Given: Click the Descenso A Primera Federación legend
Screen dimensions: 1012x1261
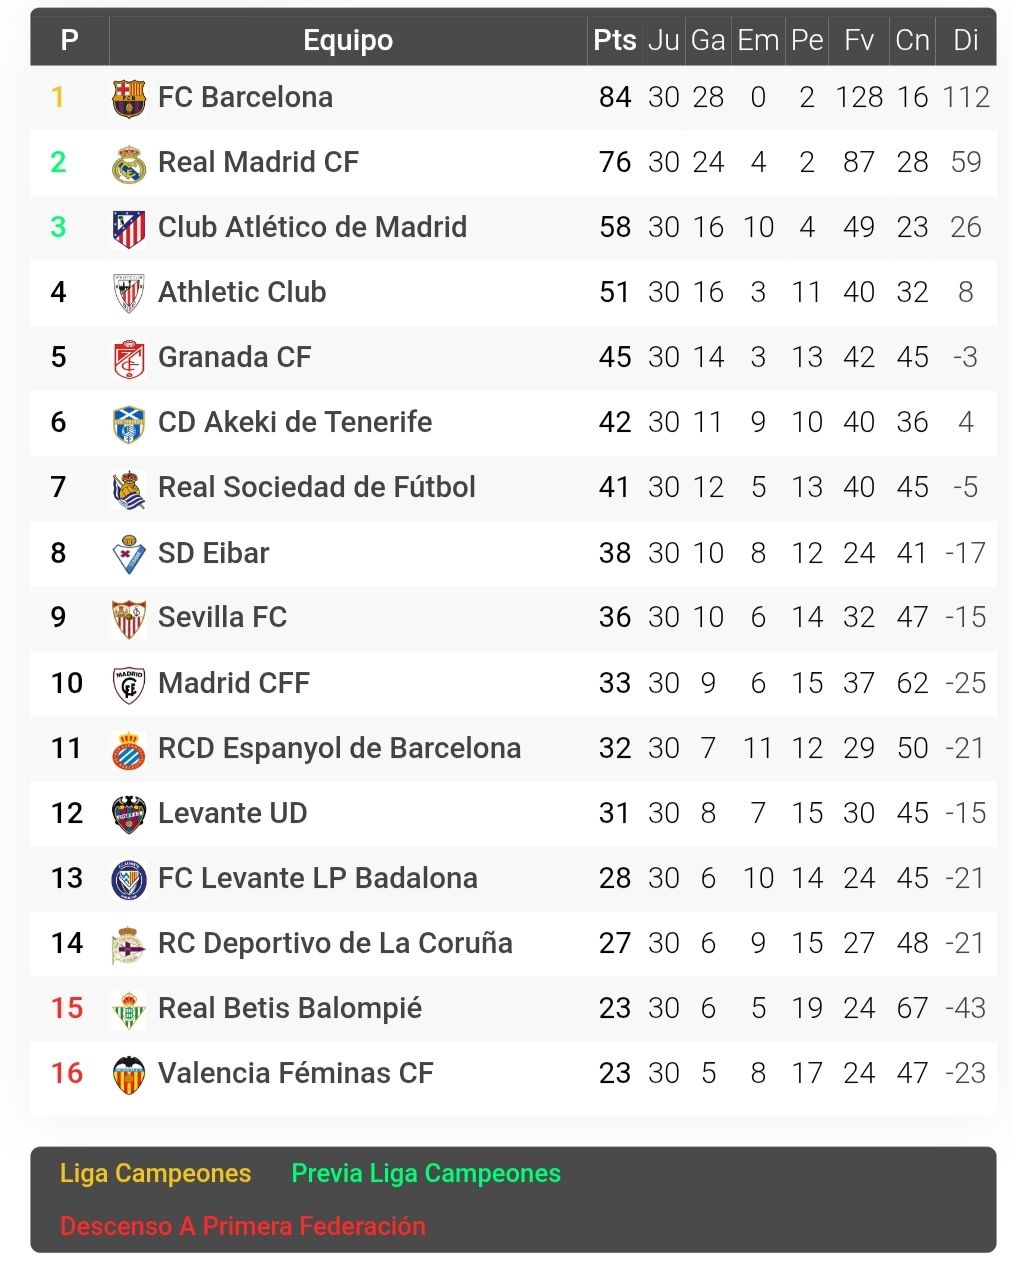Looking at the screenshot, I should [x=243, y=1226].
